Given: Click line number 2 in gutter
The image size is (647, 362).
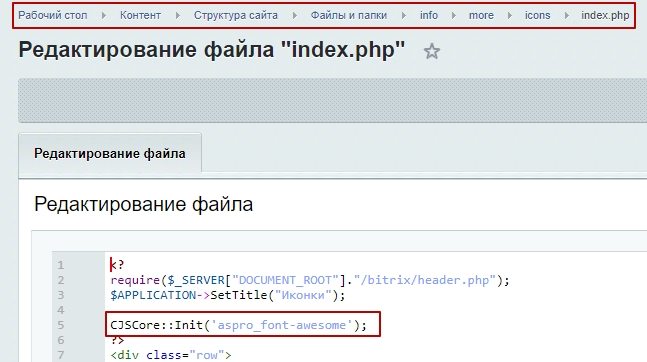Looking at the screenshot, I should pyautogui.click(x=61, y=280).
